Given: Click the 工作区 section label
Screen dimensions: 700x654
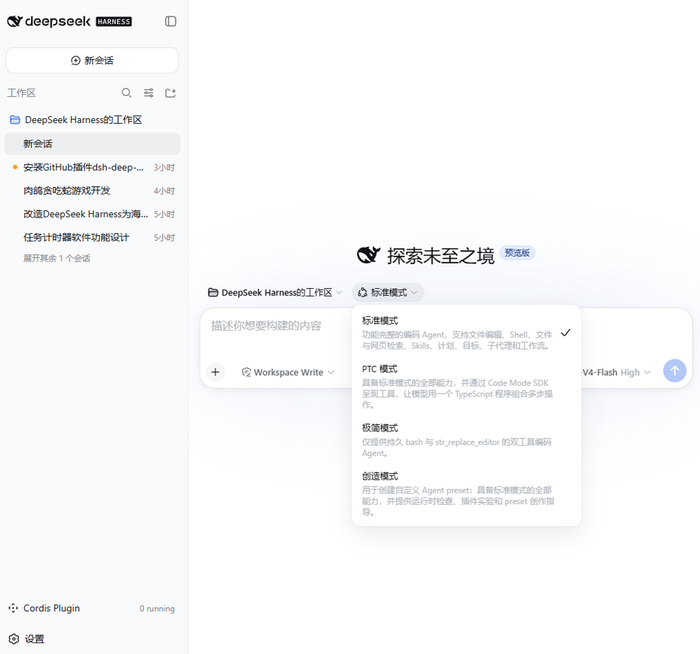Looking at the screenshot, I should click(21, 93).
